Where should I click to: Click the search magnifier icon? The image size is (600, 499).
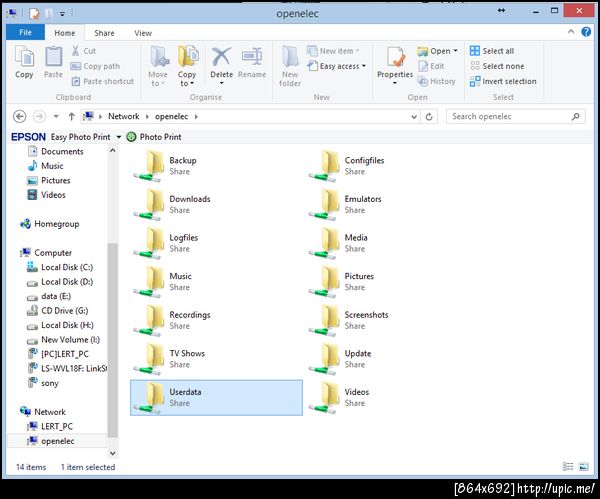tap(576, 116)
